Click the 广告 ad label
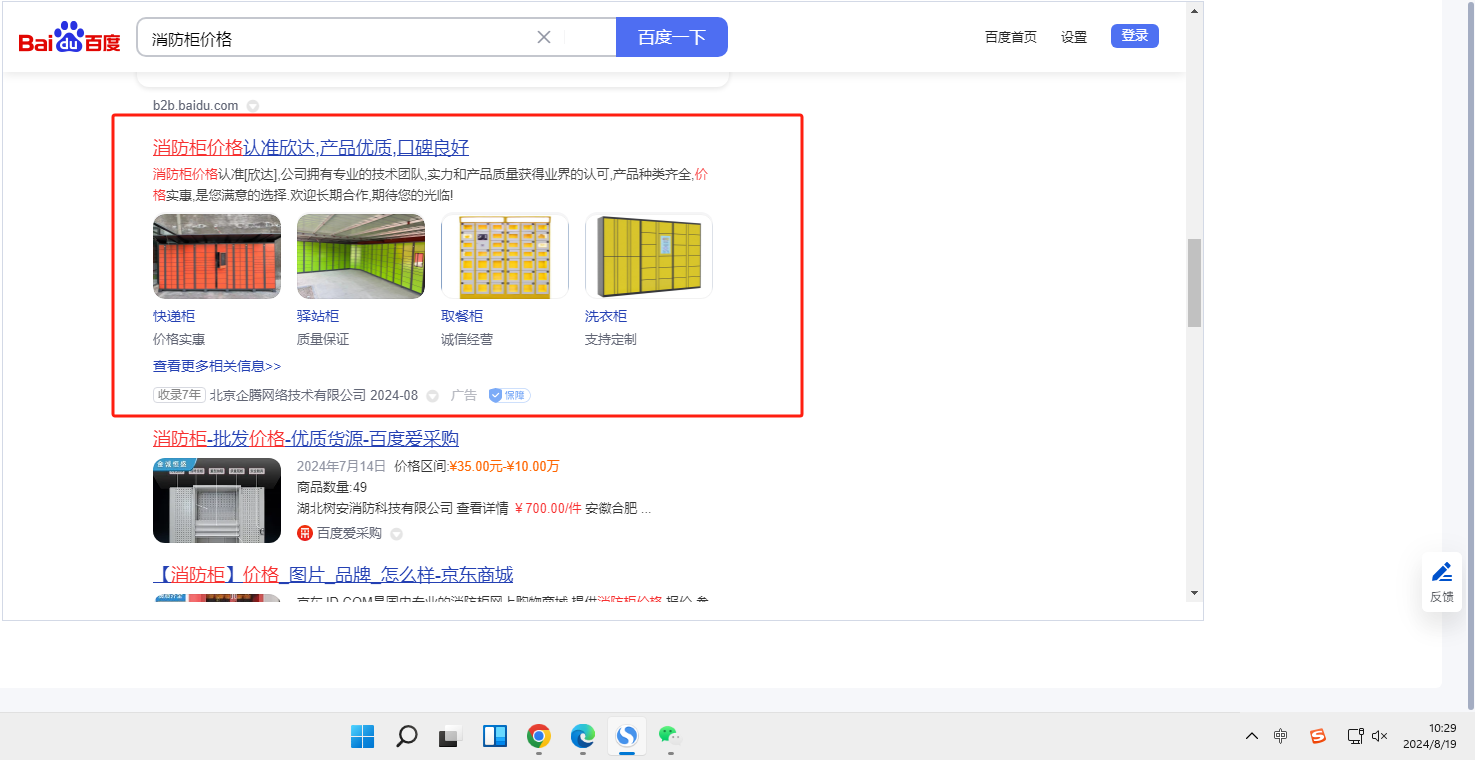 [464, 395]
